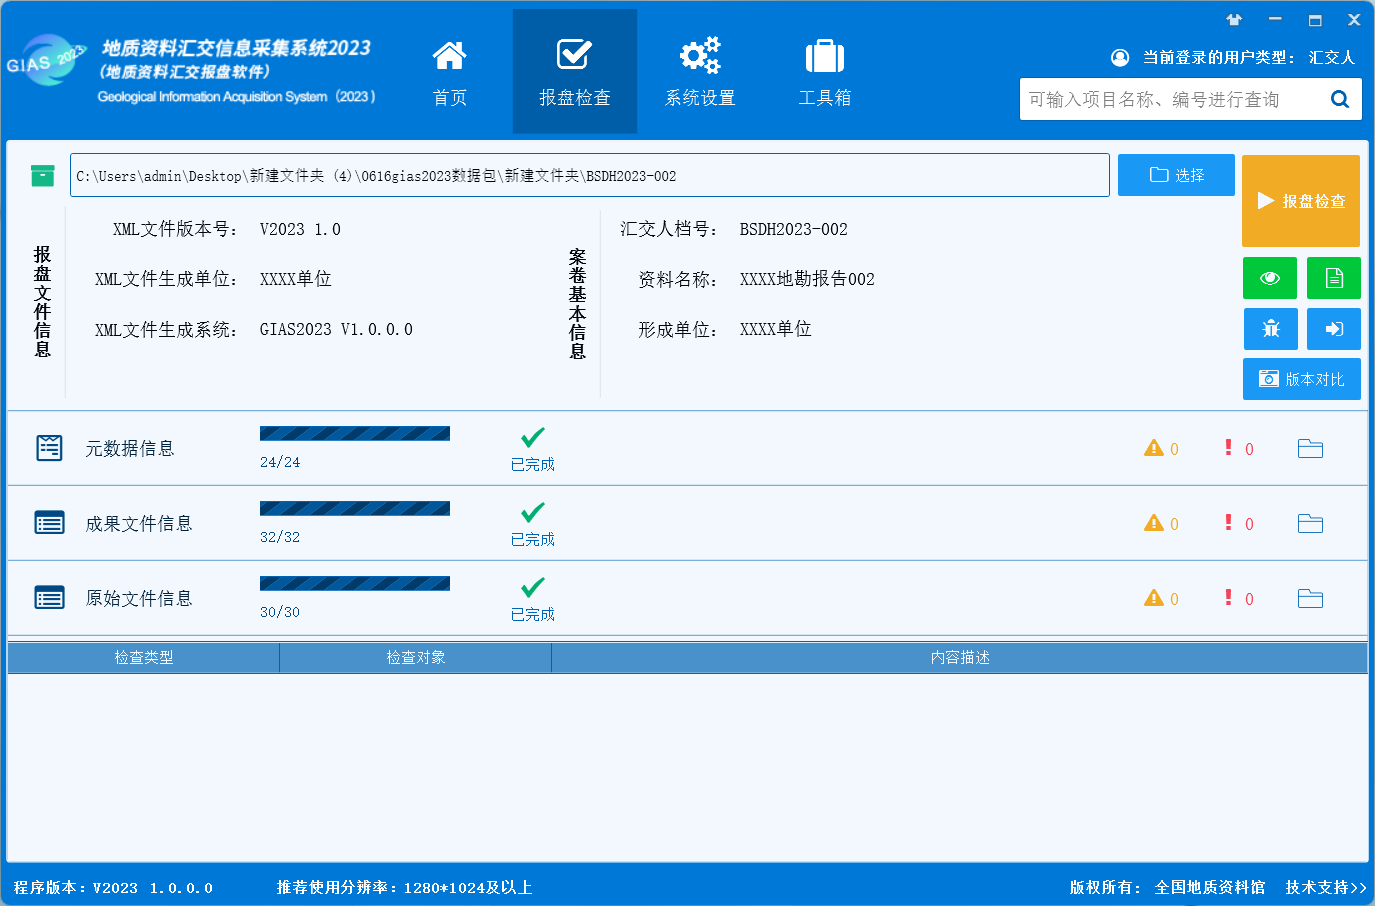Click warning icon in 元数据信息 row
This screenshot has width=1375, height=906.
pyautogui.click(x=1154, y=448)
